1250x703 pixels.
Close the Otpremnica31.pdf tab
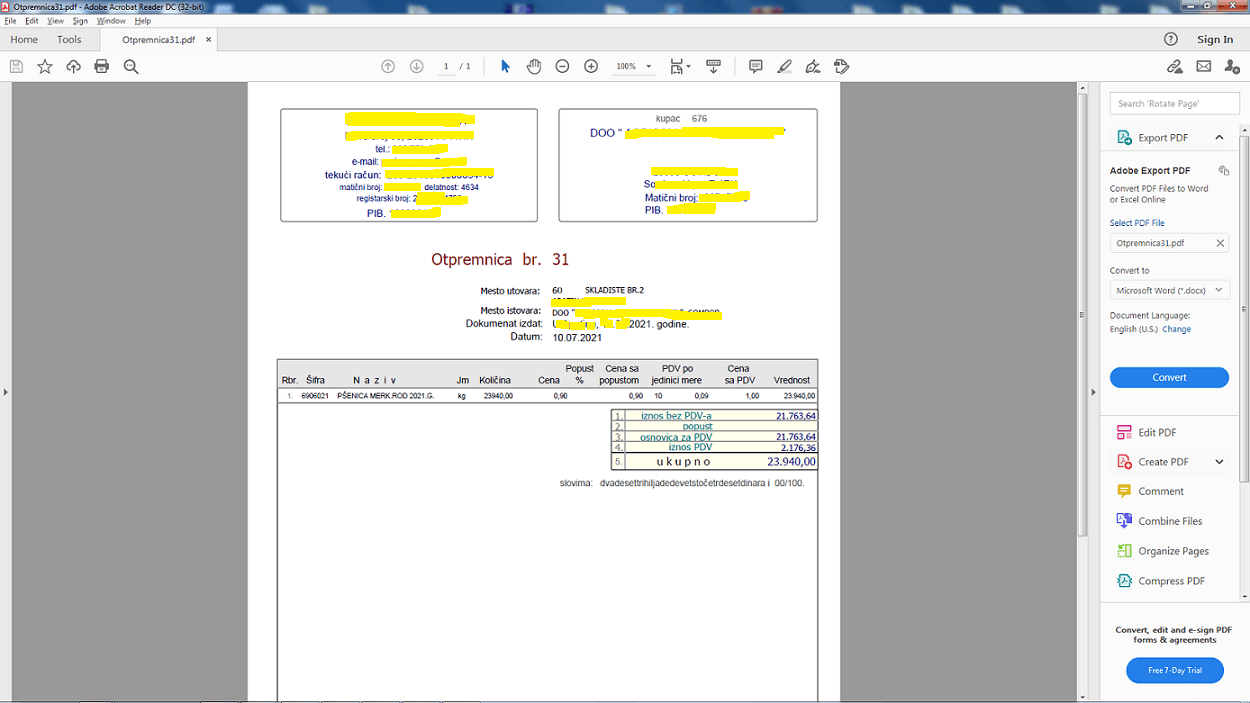click(209, 40)
